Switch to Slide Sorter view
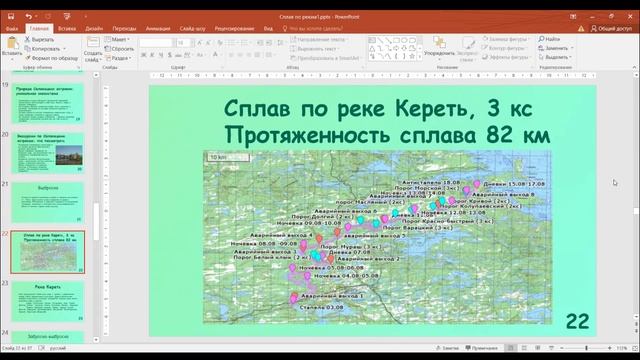 click(524, 348)
